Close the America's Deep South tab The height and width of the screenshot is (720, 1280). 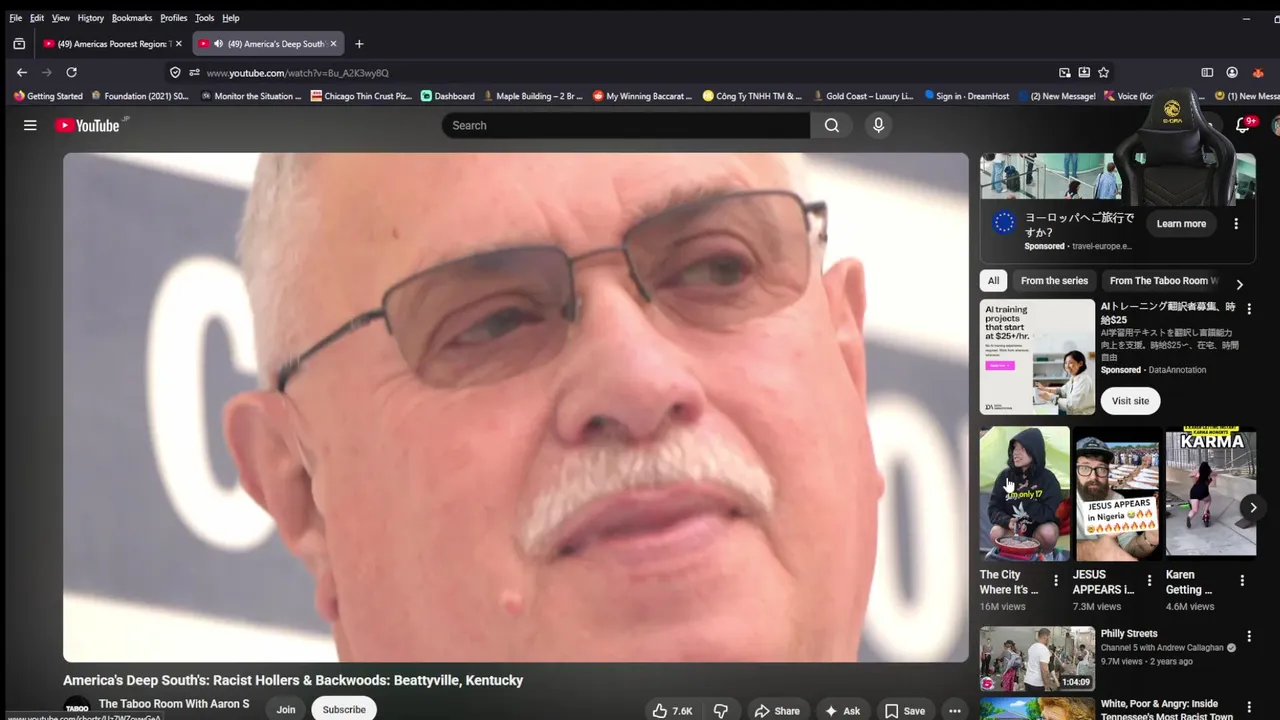coord(335,44)
